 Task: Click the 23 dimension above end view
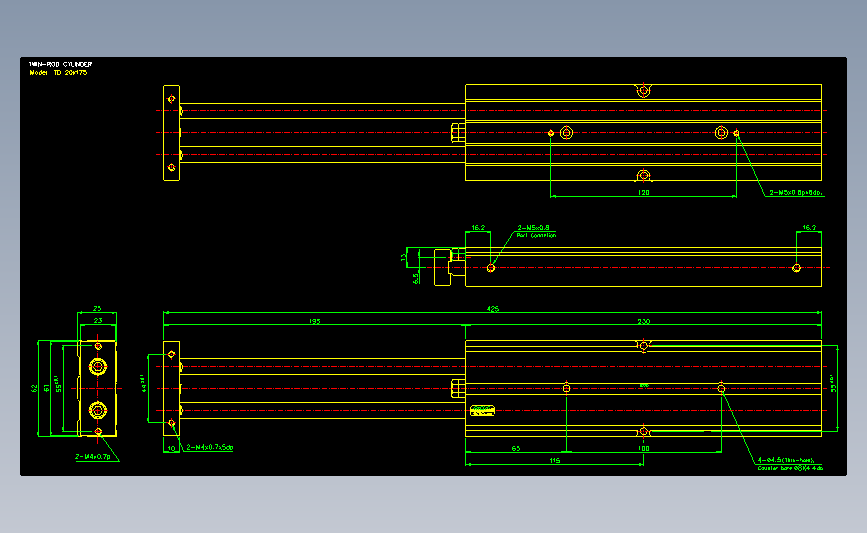click(x=98, y=321)
